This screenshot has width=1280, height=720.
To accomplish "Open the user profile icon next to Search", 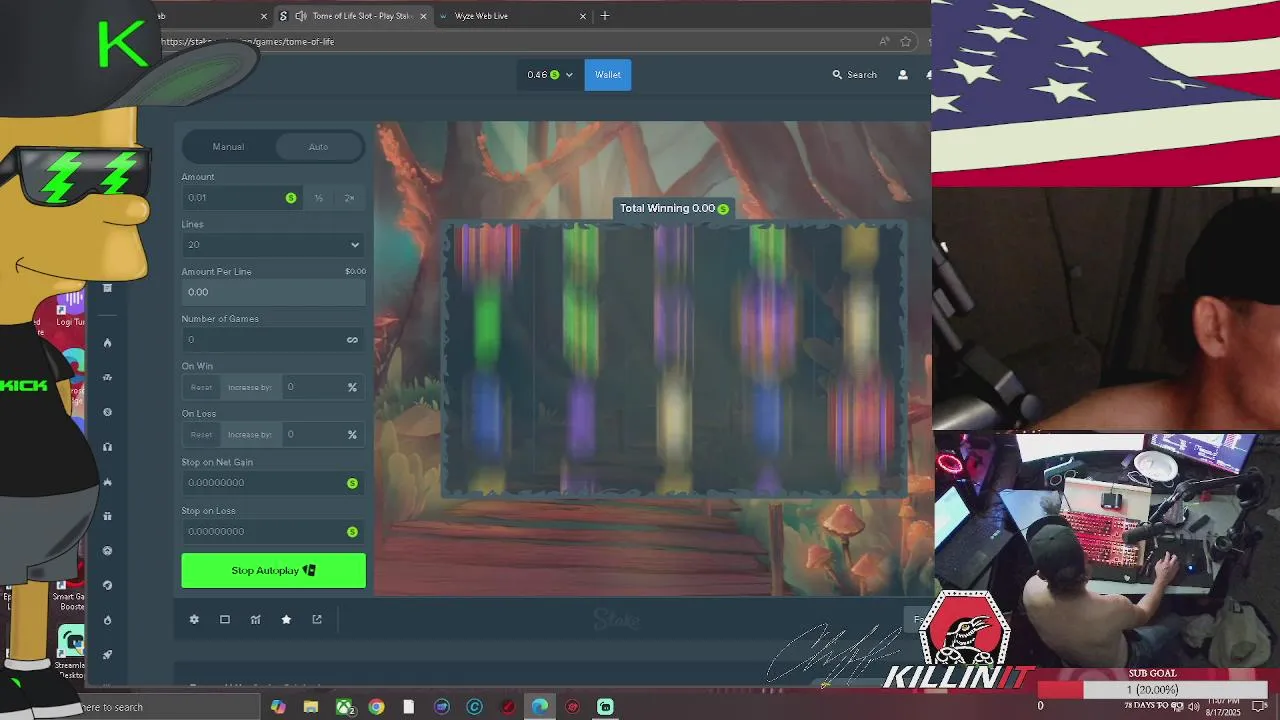I will (903, 75).
